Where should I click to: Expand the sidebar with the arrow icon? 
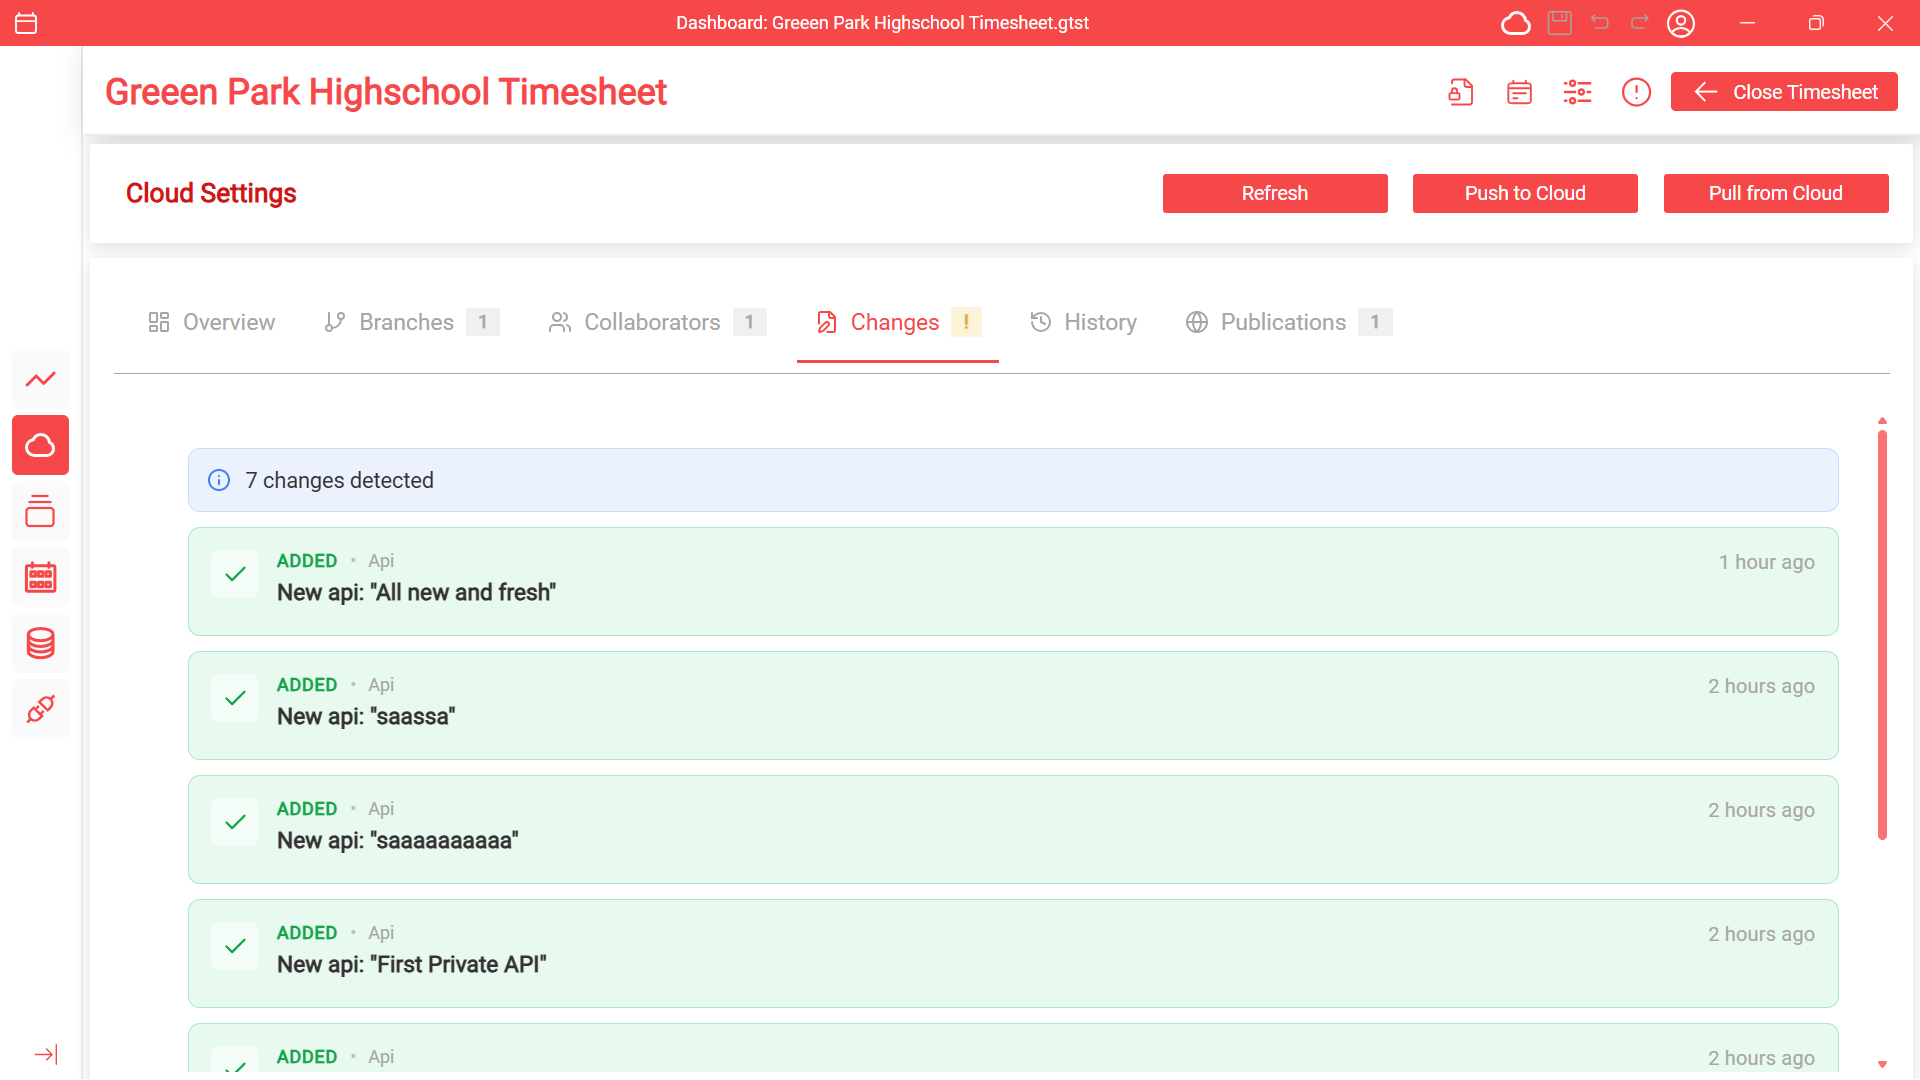[x=46, y=1054]
